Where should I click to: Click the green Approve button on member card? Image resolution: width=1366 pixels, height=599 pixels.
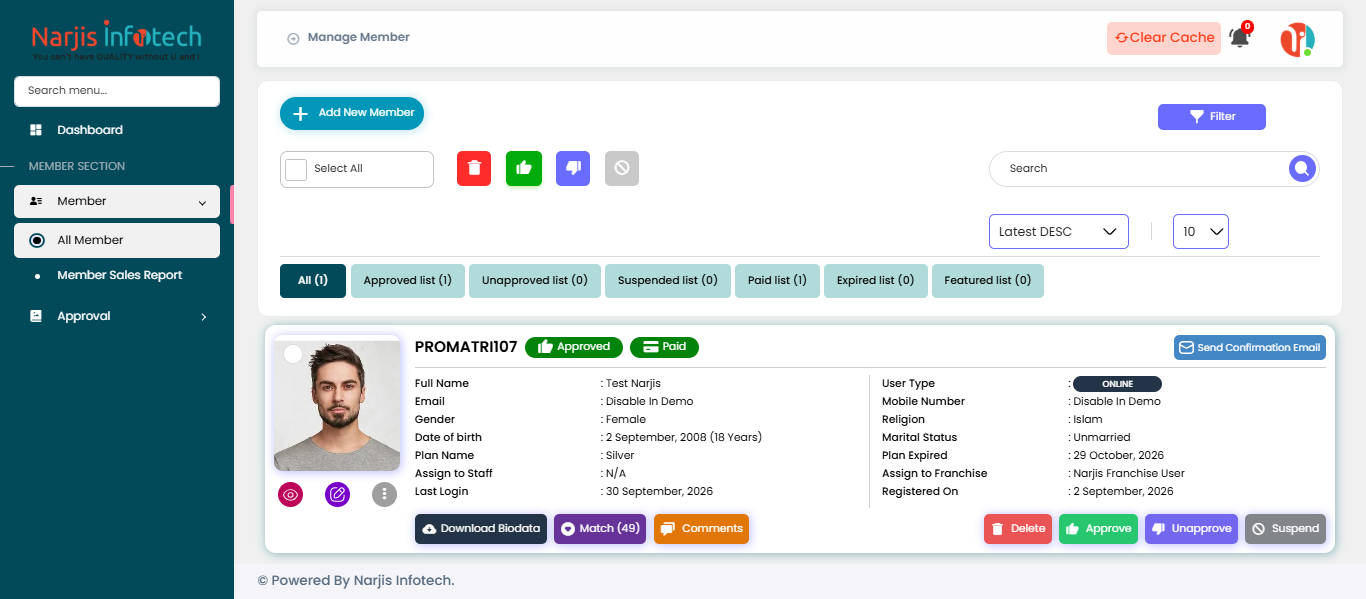click(1098, 529)
